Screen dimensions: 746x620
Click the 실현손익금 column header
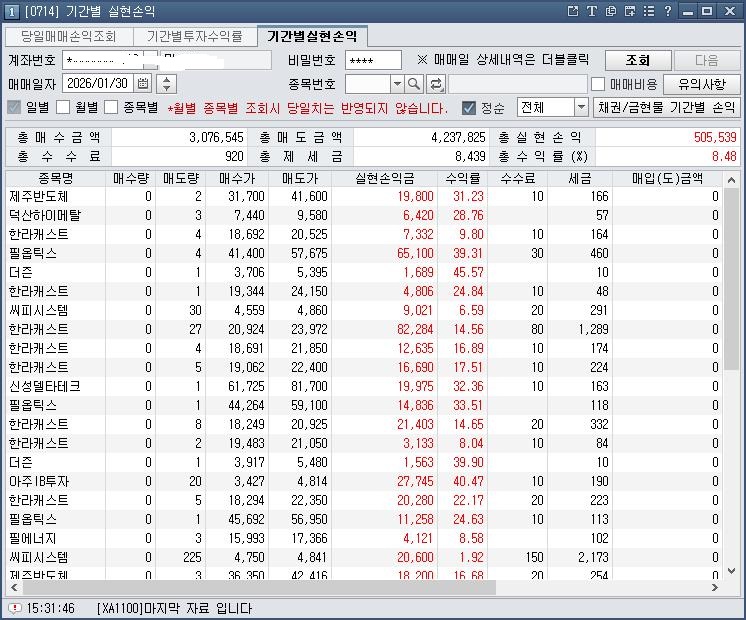(x=385, y=178)
